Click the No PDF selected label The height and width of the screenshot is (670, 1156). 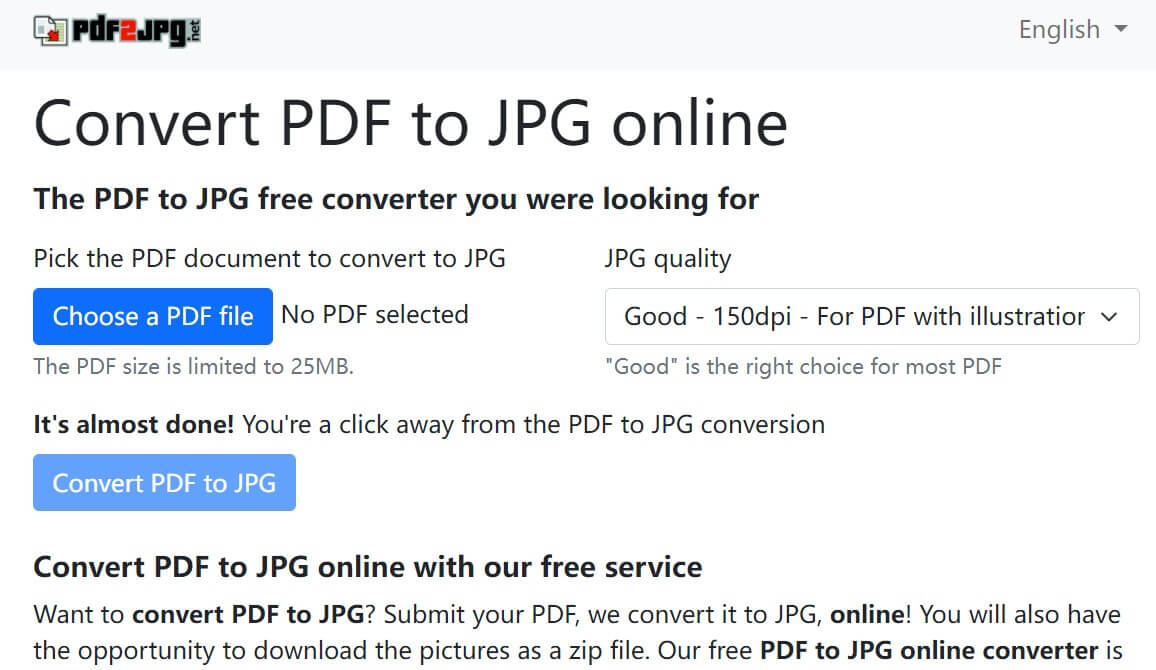pos(375,314)
